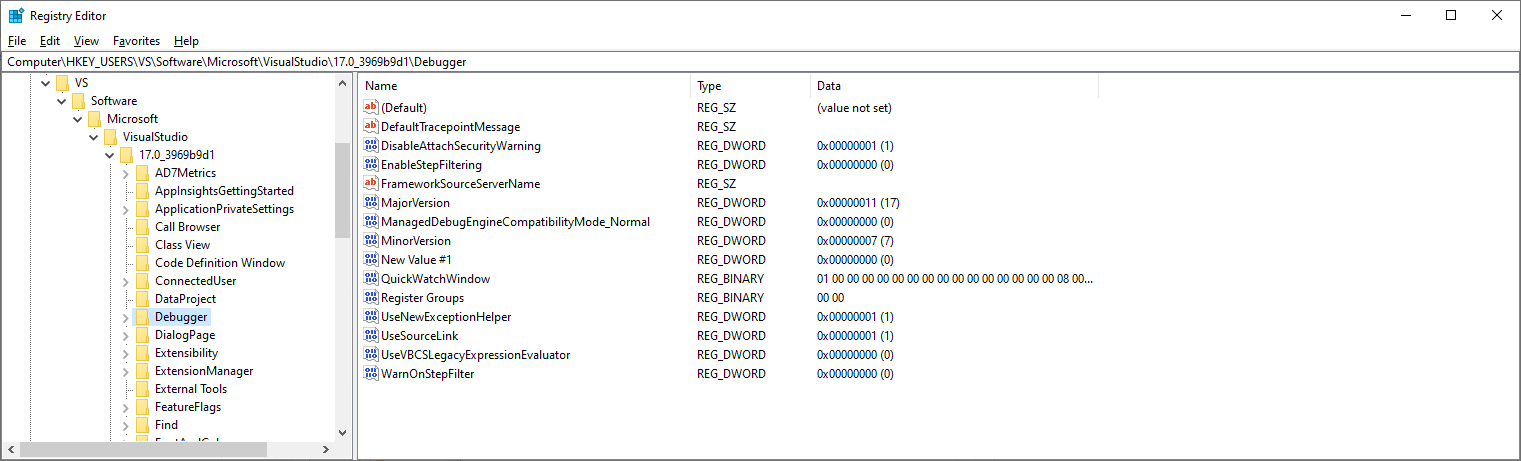
Task: Click the tree pane scroll up arrow
Action: tap(343, 84)
